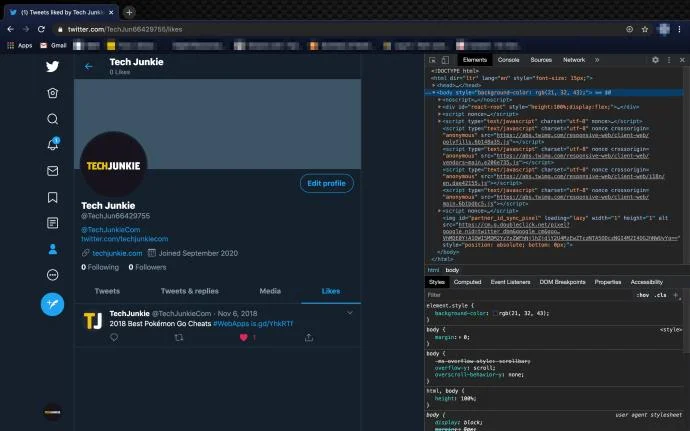Reload the page
This screenshot has height=431, width=690.
click(x=41, y=29)
